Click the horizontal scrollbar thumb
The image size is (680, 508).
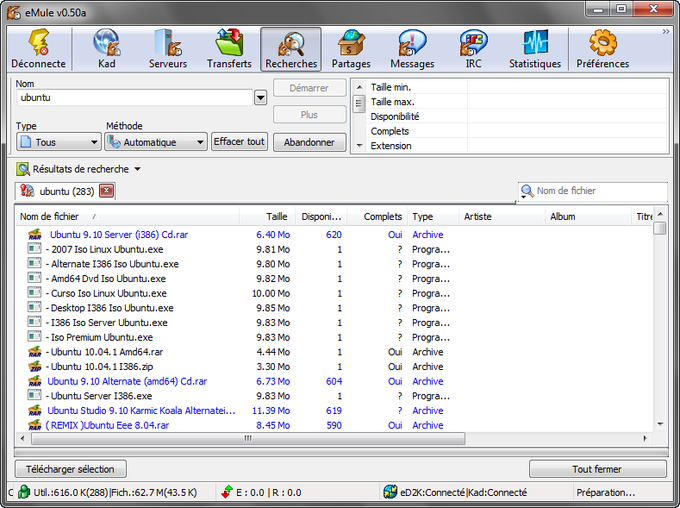248,439
